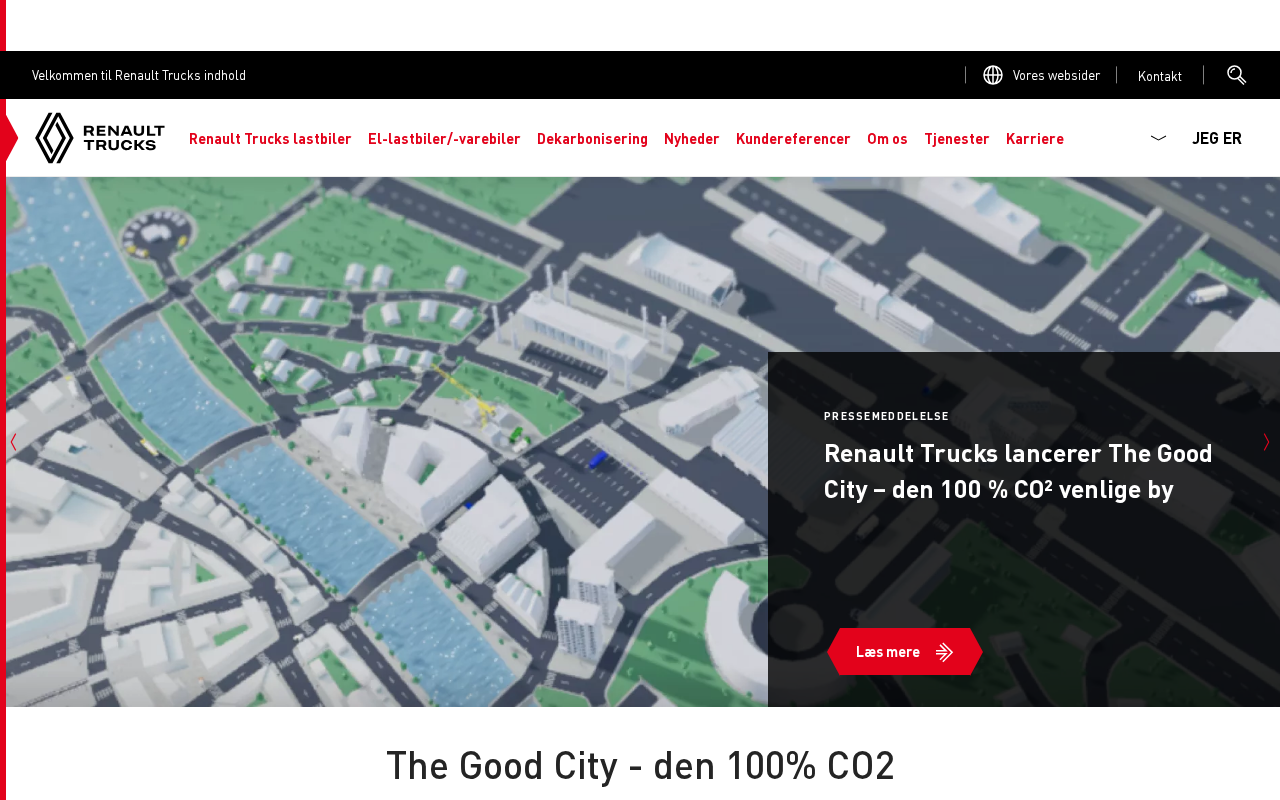Open the Tjenester menu

pyautogui.click(x=957, y=139)
